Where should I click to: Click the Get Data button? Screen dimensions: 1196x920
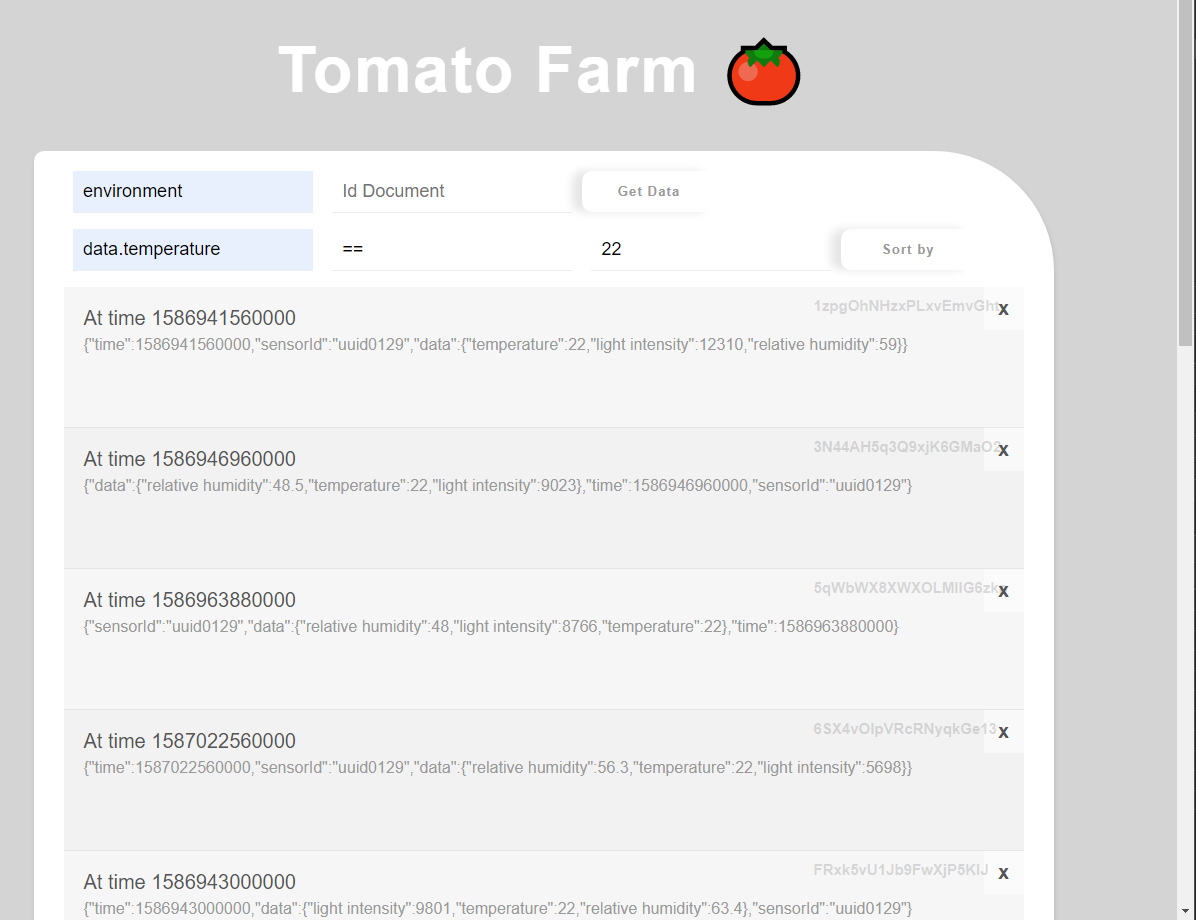click(648, 191)
